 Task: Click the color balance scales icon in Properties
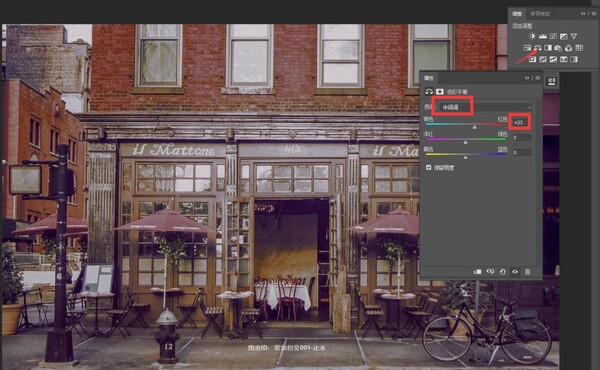pos(429,92)
